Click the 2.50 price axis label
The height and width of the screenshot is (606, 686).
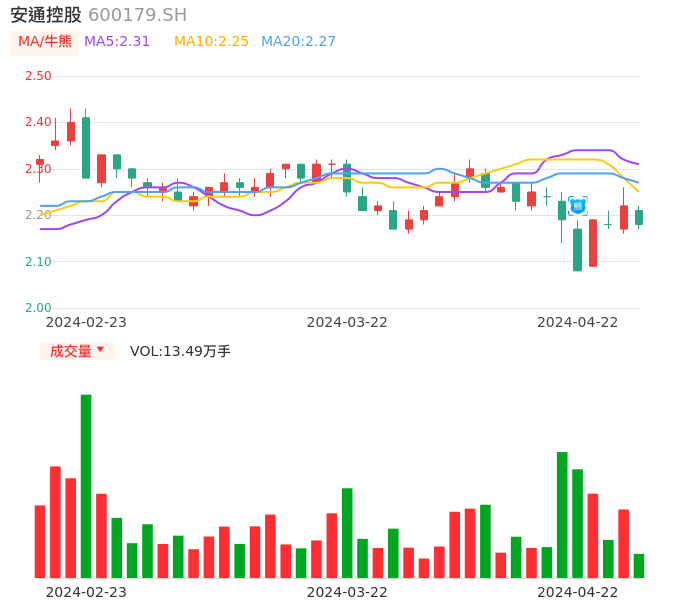pos(38,76)
